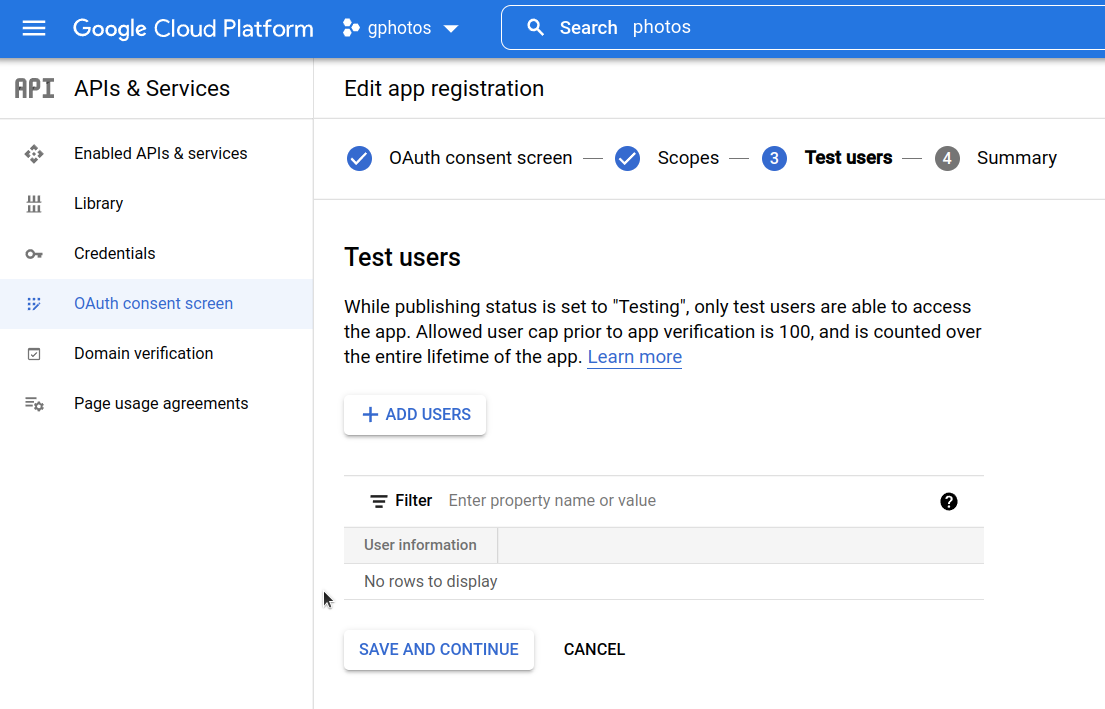Image resolution: width=1105 pixels, height=709 pixels.
Task: Click the Enabled APIs & services icon
Action: coord(34,154)
